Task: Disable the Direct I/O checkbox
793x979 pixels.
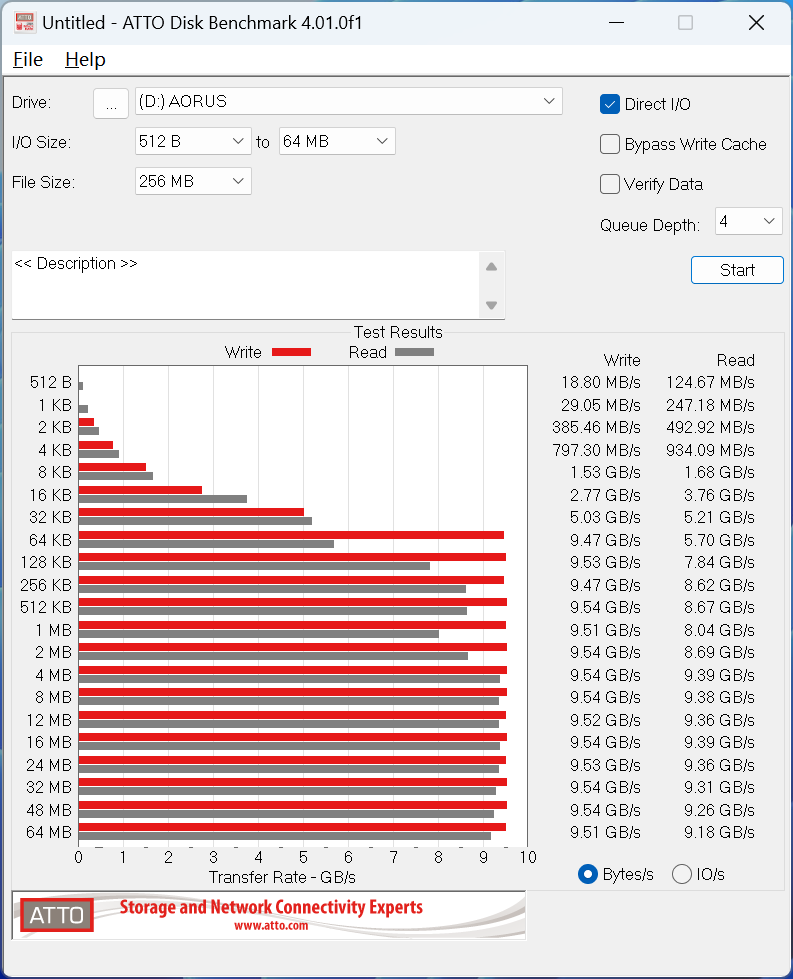Action: pyautogui.click(x=610, y=104)
